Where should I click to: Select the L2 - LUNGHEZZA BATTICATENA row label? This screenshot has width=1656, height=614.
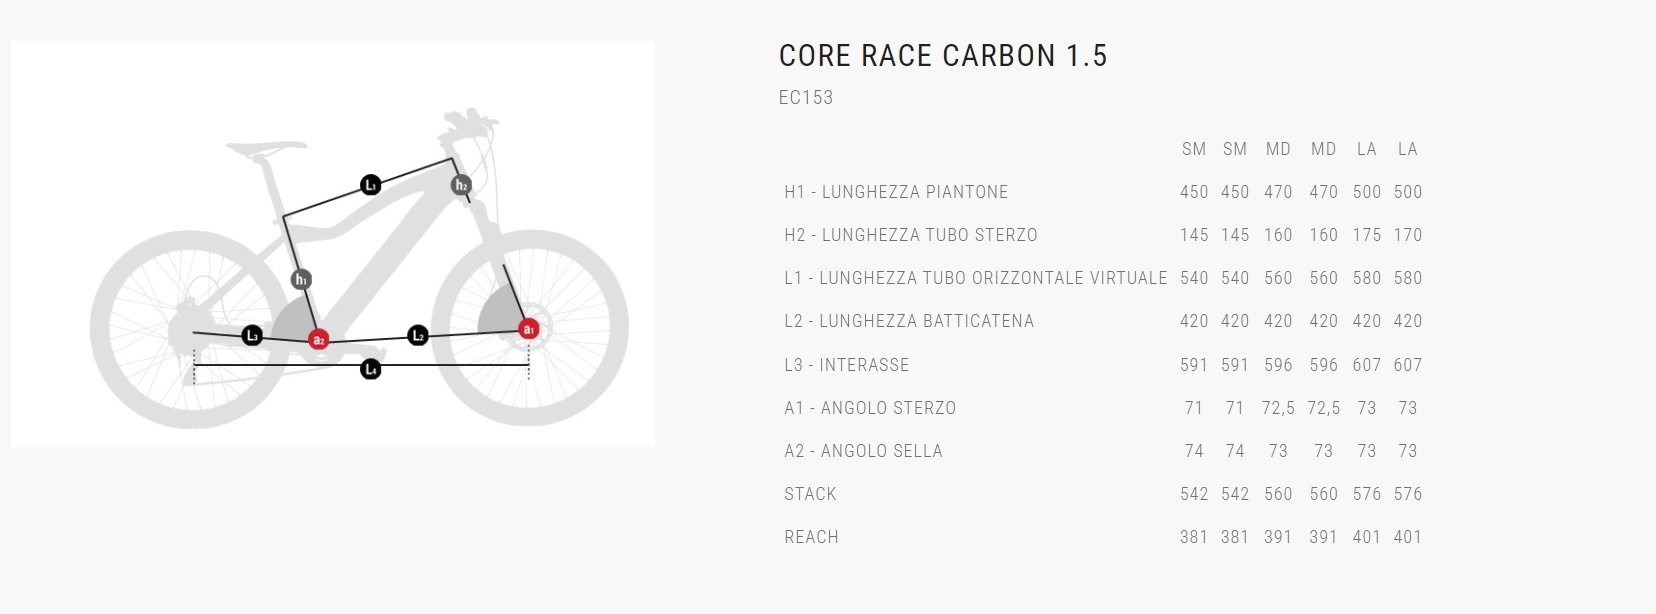(909, 321)
